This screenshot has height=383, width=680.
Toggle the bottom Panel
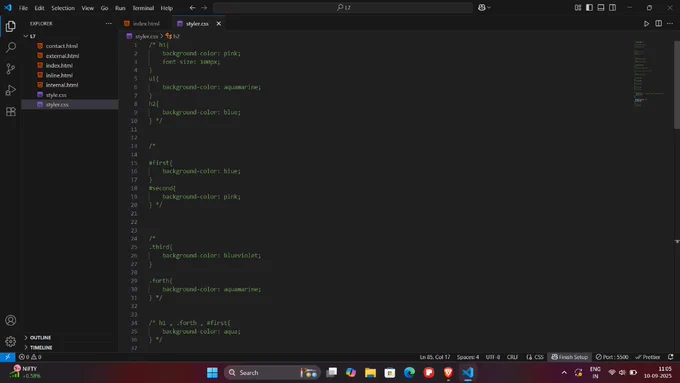(601, 8)
